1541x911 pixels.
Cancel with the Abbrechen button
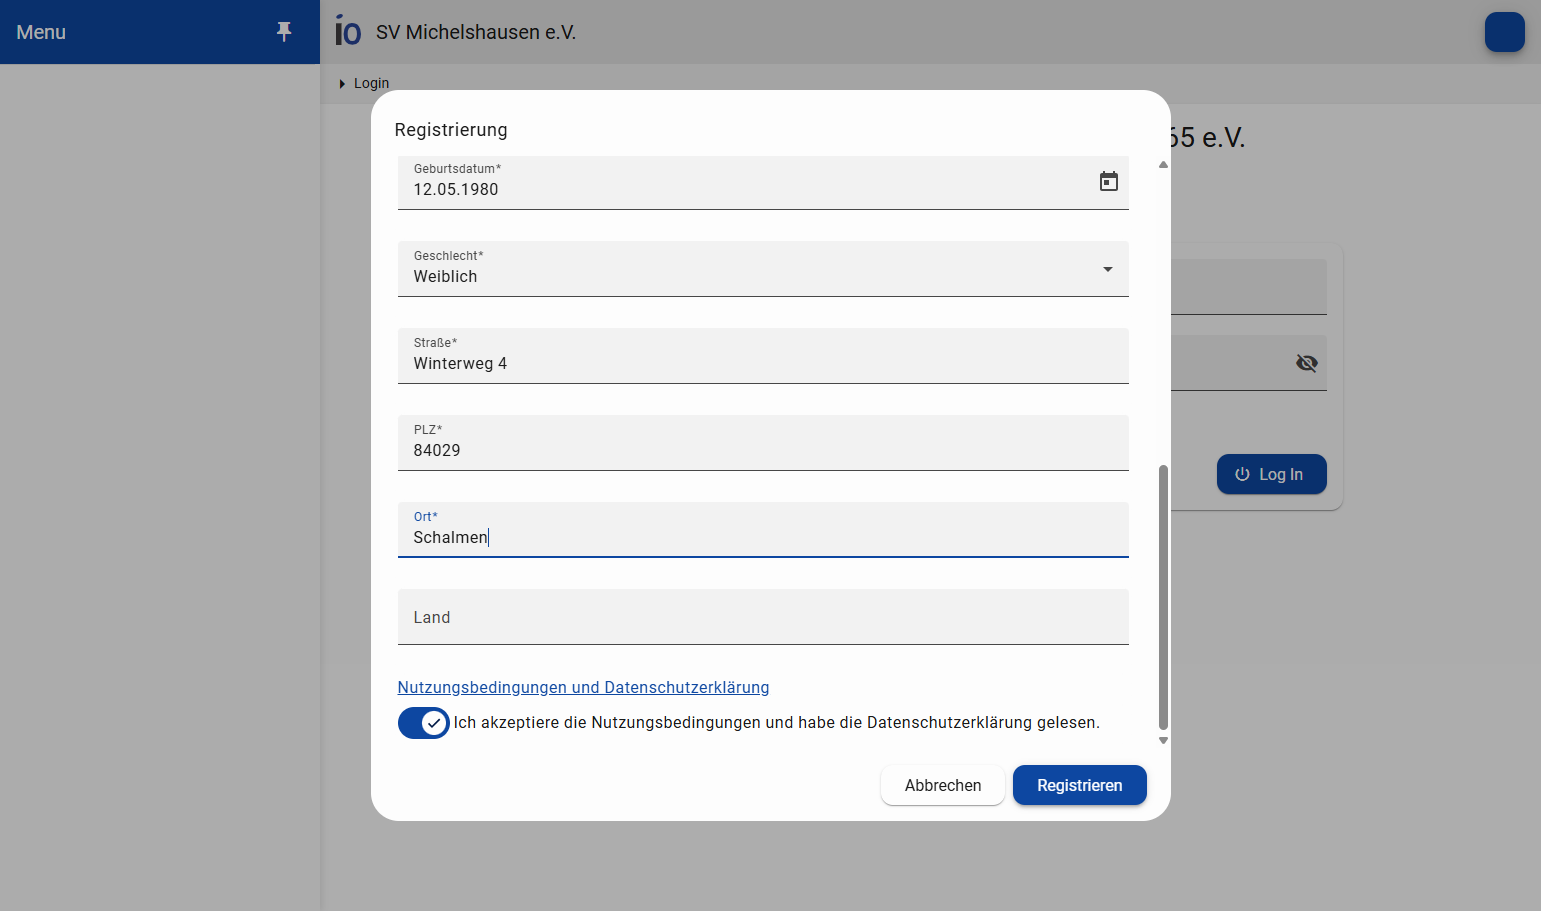pos(943,785)
